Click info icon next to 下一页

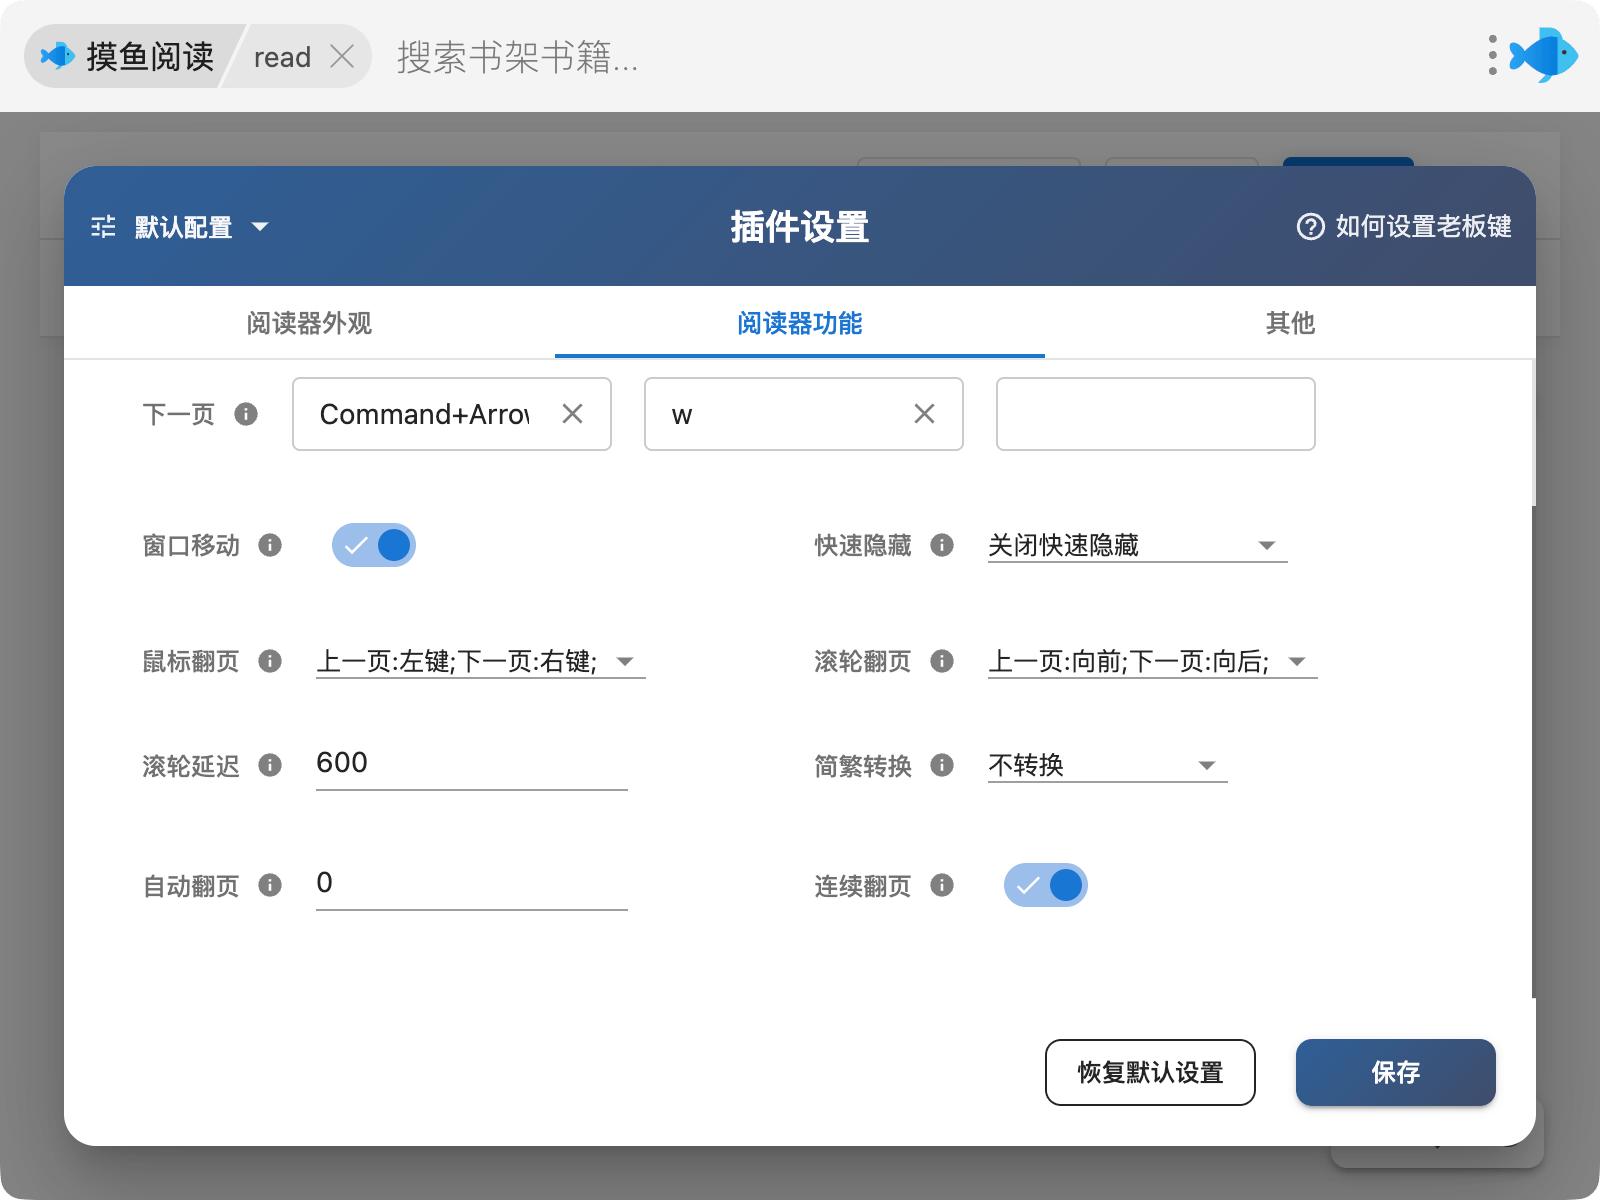(246, 414)
